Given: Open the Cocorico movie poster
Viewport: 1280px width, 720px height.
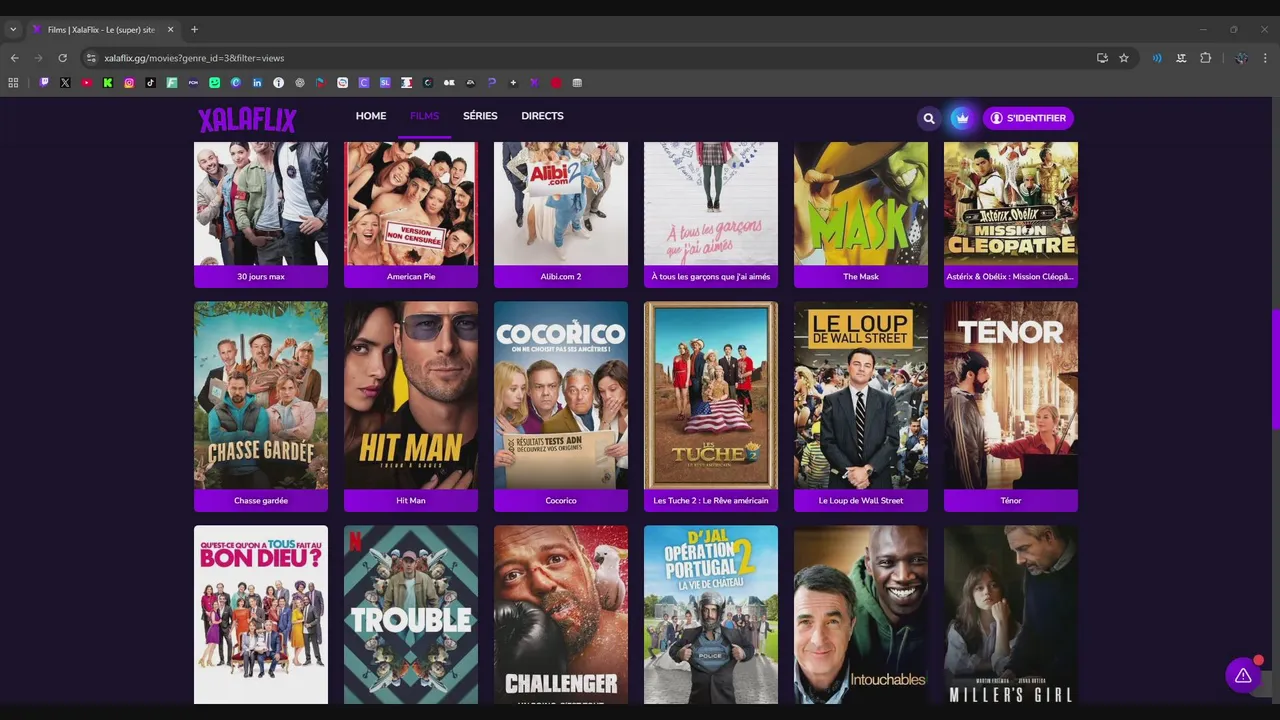Looking at the screenshot, I should coord(561,395).
